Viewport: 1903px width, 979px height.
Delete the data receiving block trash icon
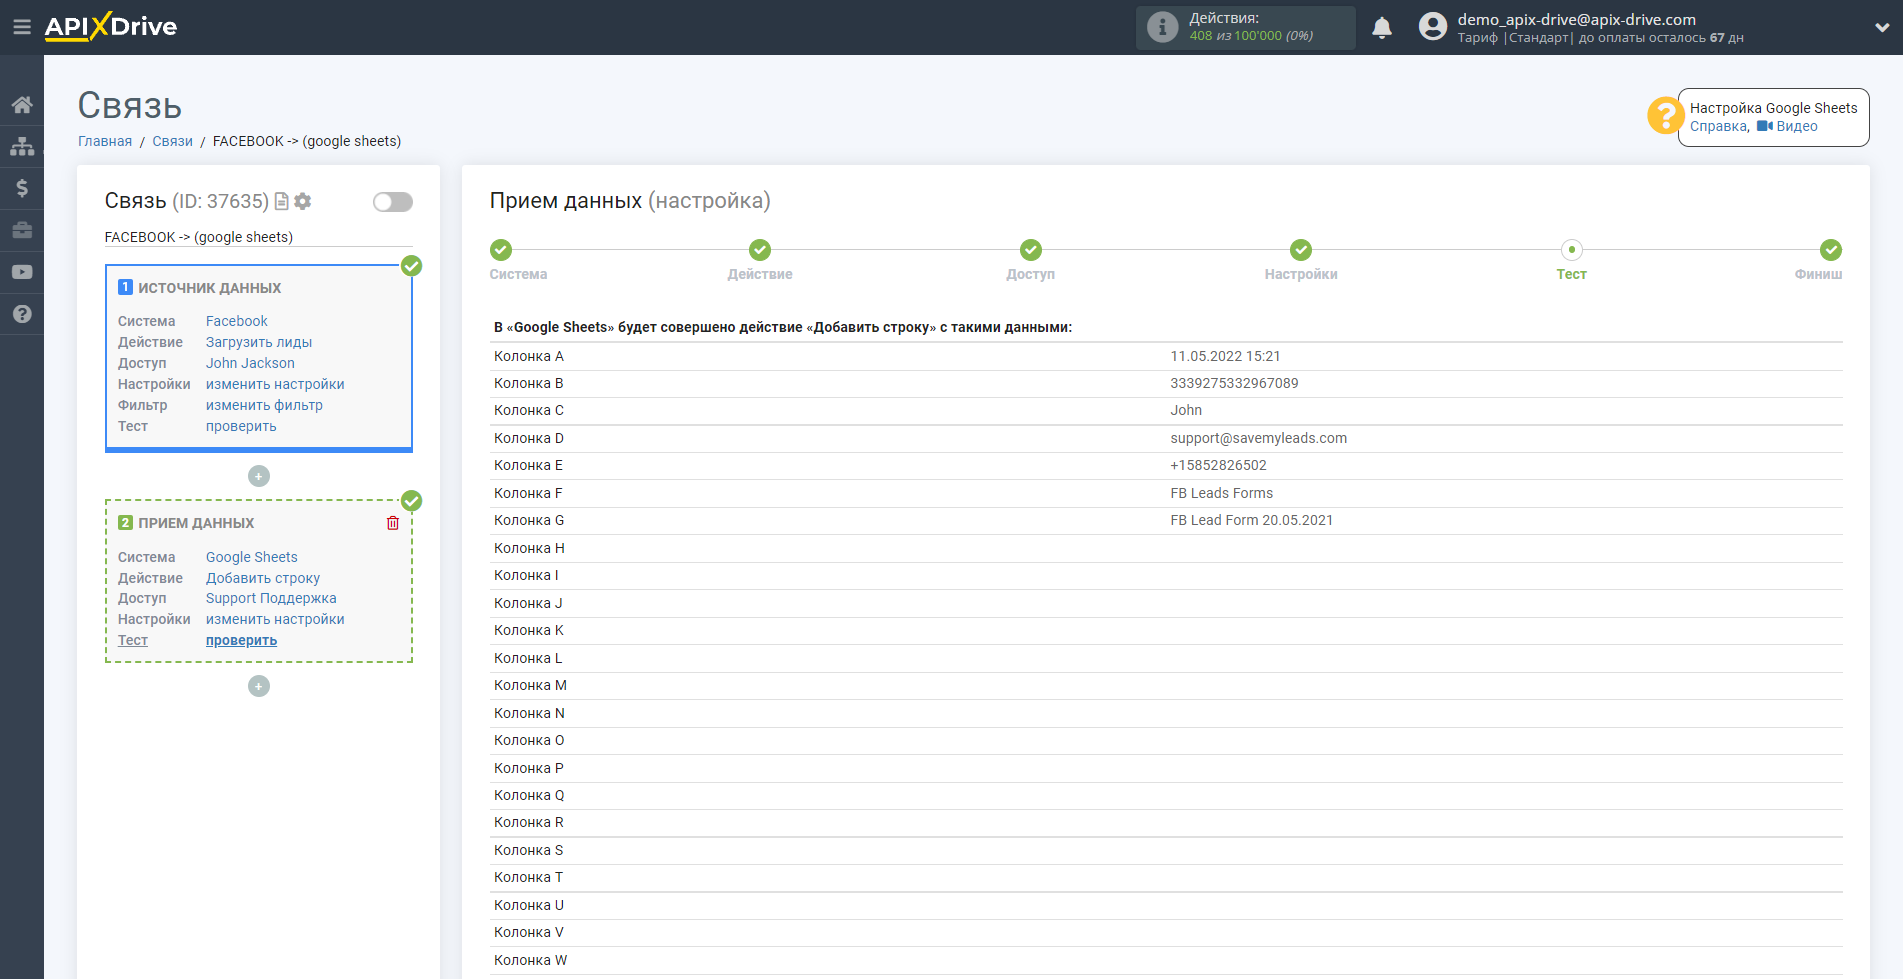click(393, 523)
